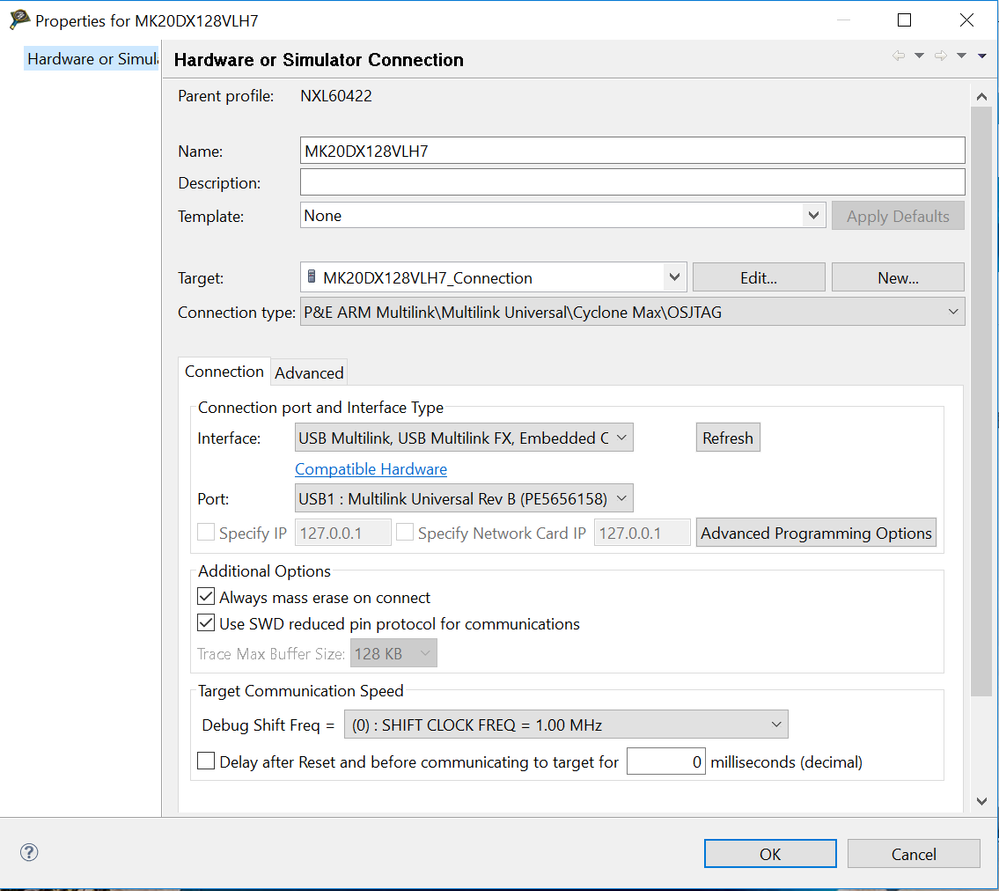The image size is (999, 891).
Task: Uncheck Use SWD reduced pin protocol
Action: [x=206, y=624]
